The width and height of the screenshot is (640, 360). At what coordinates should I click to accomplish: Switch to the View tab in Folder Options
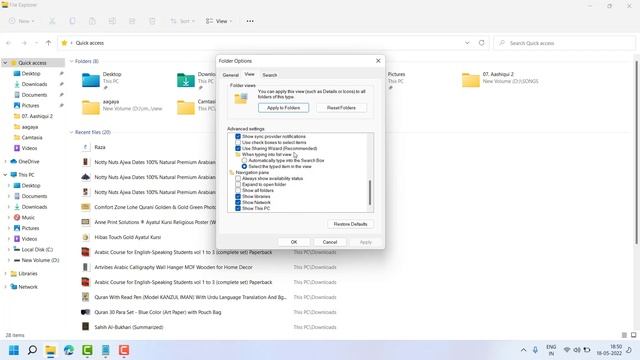coord(249,74)
